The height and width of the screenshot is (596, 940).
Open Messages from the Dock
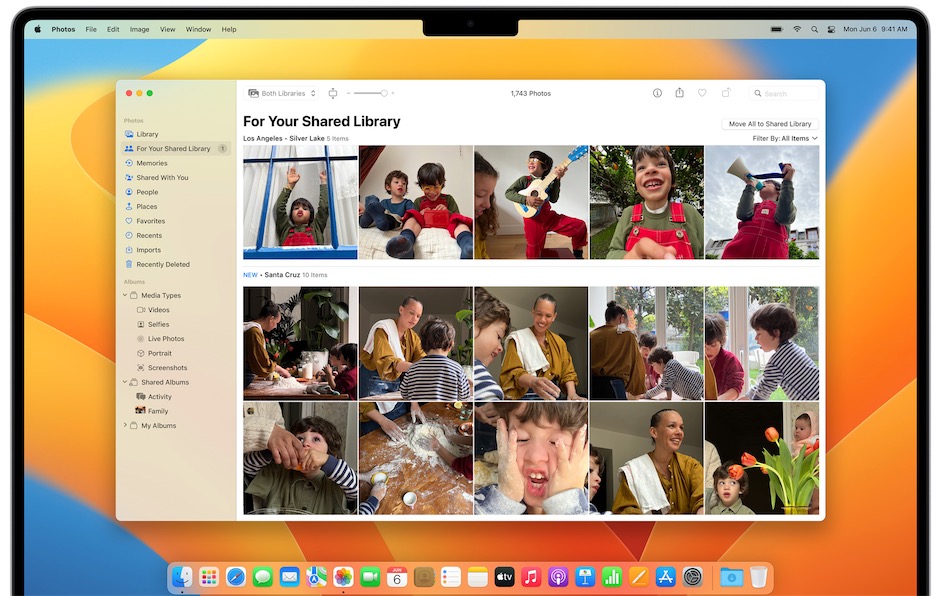(263, 577)
